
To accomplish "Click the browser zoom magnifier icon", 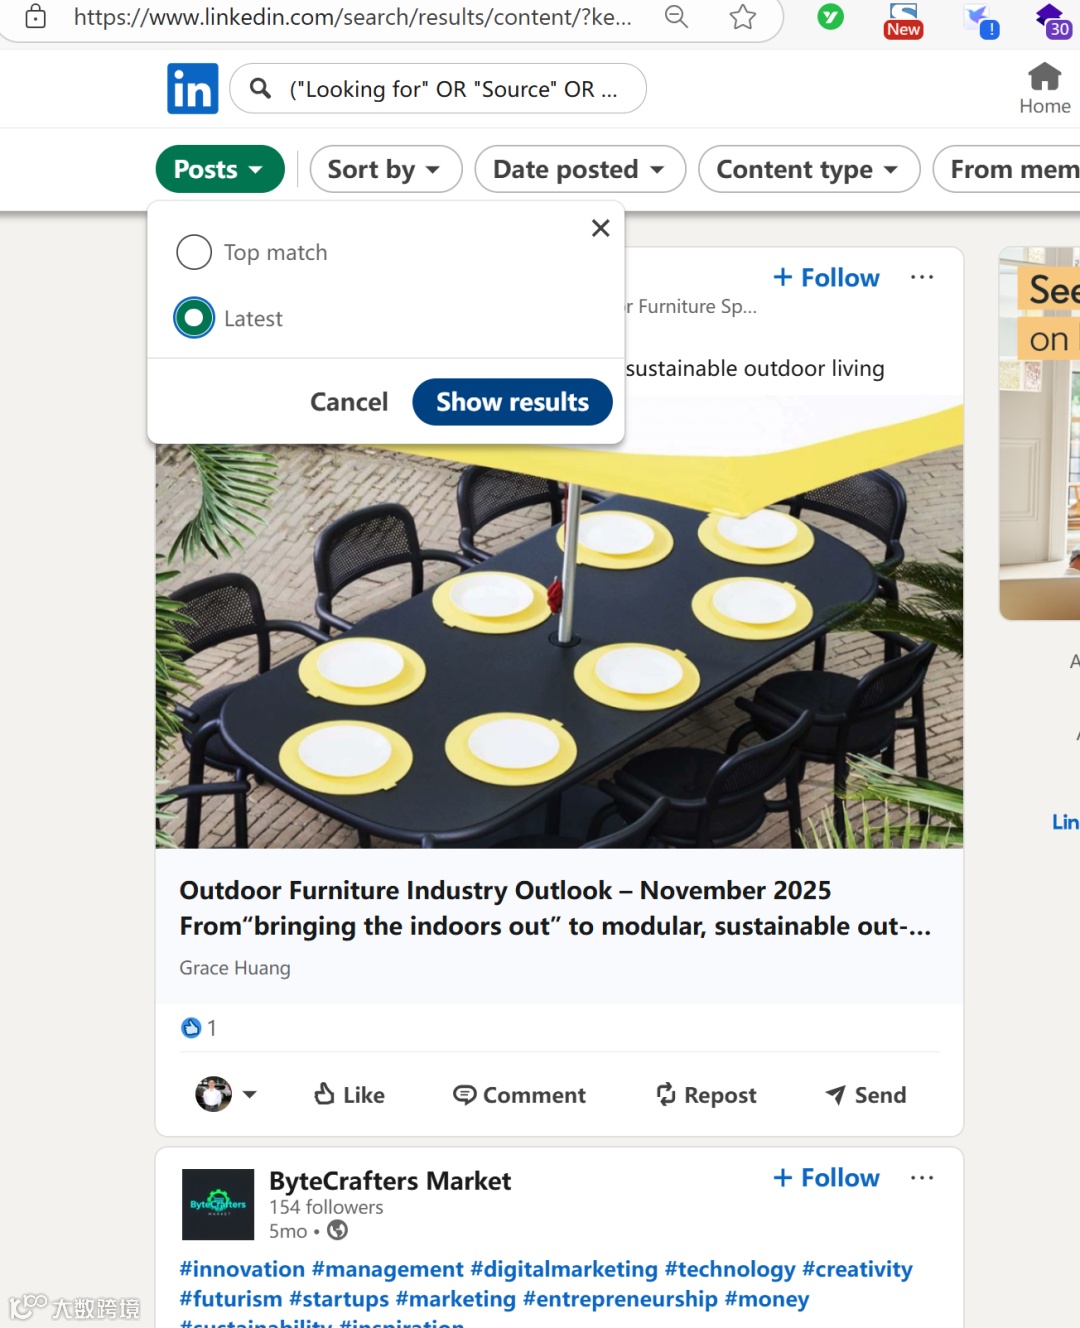I will click(x=677, y=17).
